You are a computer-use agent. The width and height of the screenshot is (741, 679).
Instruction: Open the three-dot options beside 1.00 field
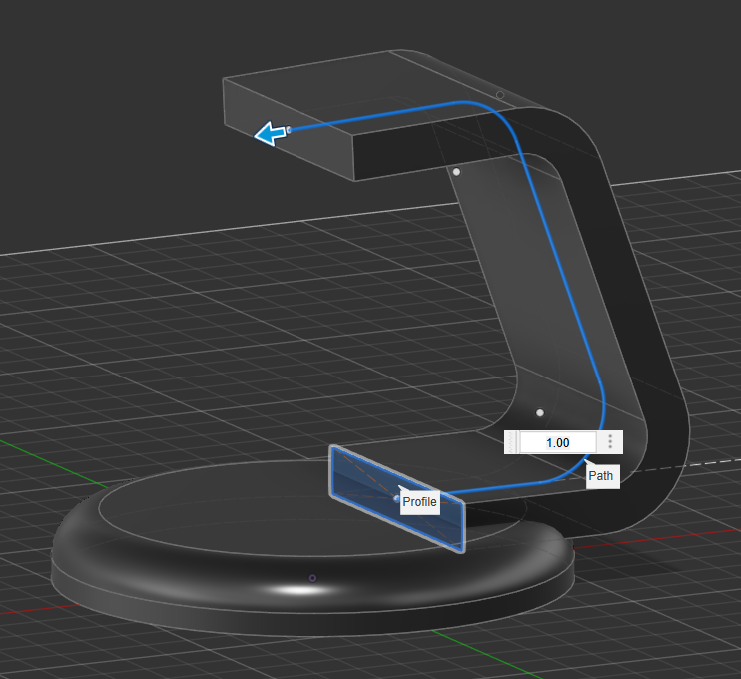[610, 442]
